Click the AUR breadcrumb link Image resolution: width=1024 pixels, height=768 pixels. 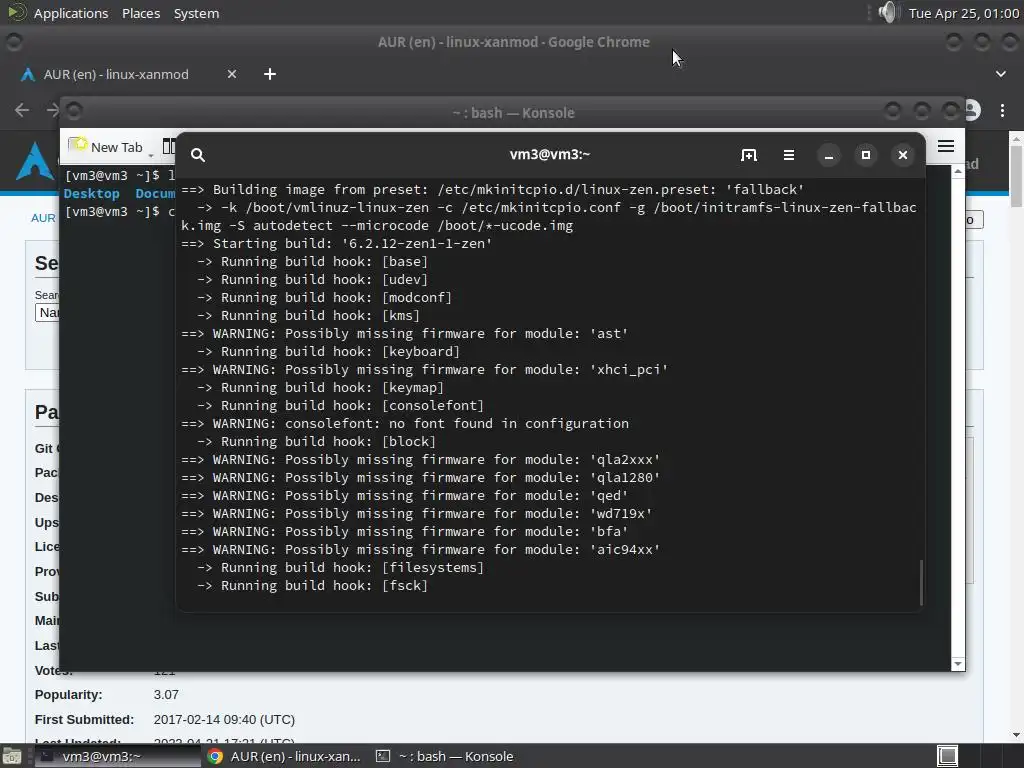tap(43, 218)
